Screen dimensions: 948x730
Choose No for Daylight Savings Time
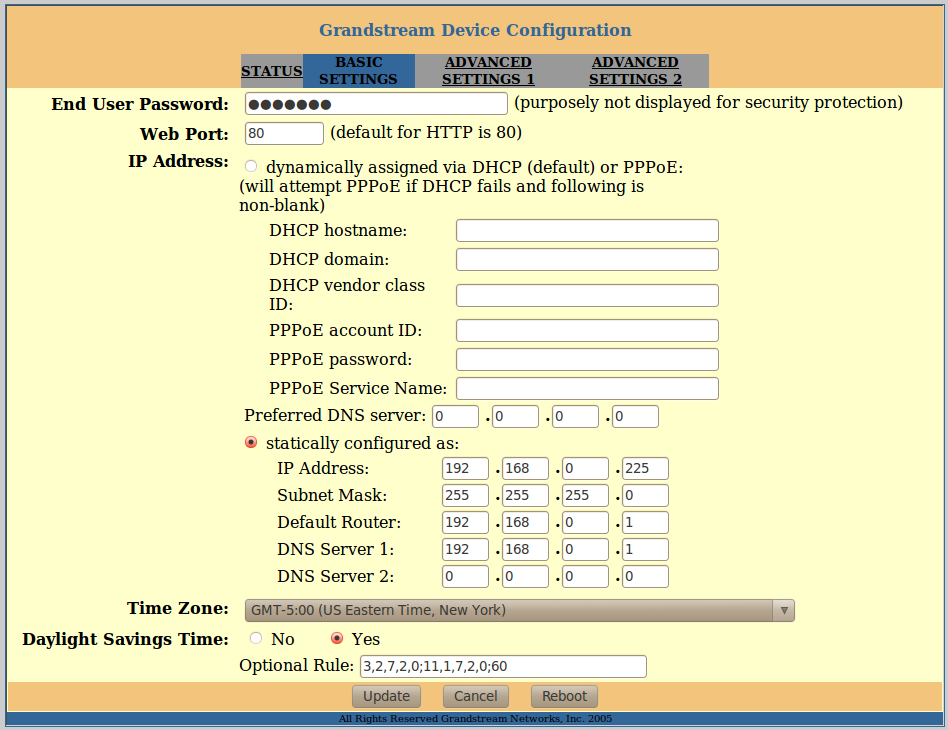(256, 638)
